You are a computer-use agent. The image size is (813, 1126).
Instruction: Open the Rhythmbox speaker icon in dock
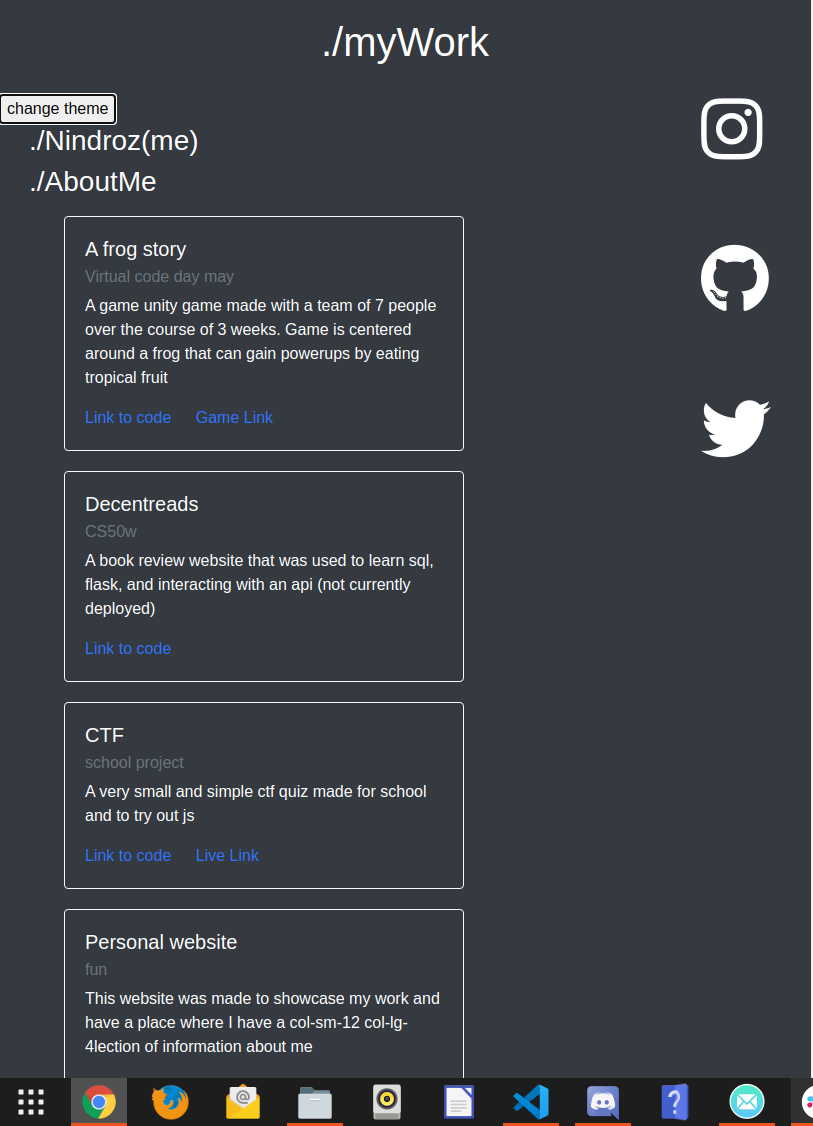coord(387,1102)
